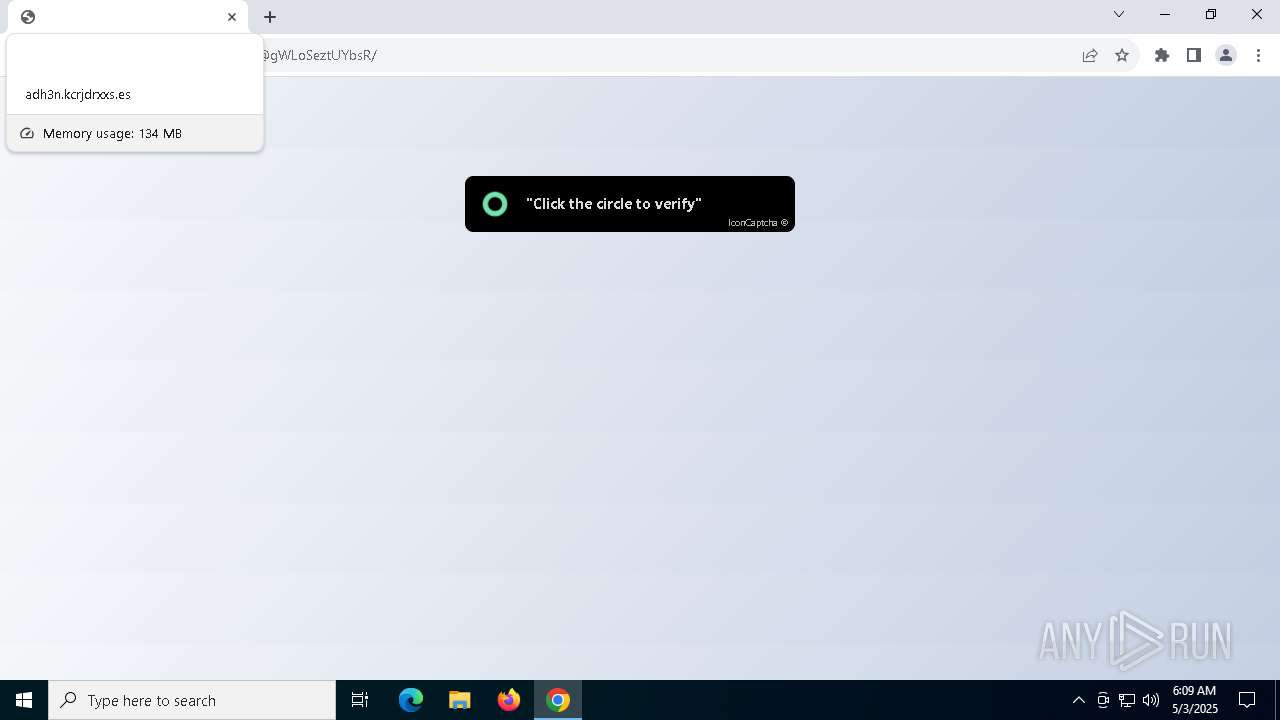Viewport: 1280px width, 720px height.
Task: Select Chrome icon in taskbar
Action: (558, 700)
